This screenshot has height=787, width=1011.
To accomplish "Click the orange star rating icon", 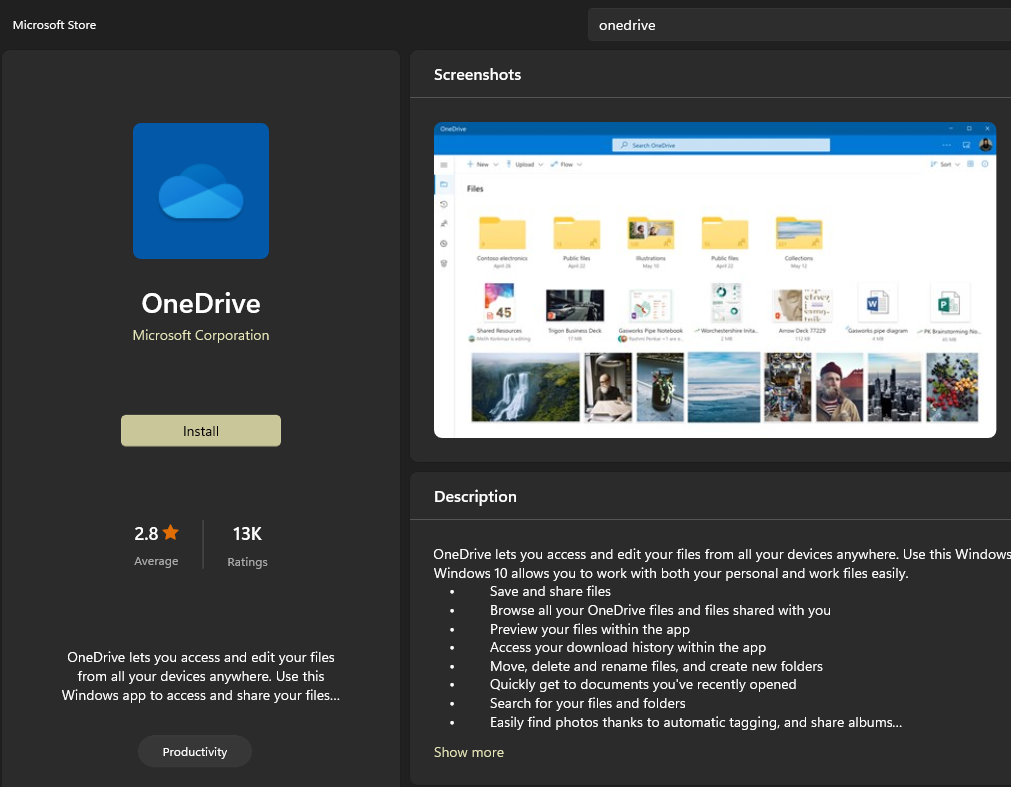I will click(x=170, y=532).
